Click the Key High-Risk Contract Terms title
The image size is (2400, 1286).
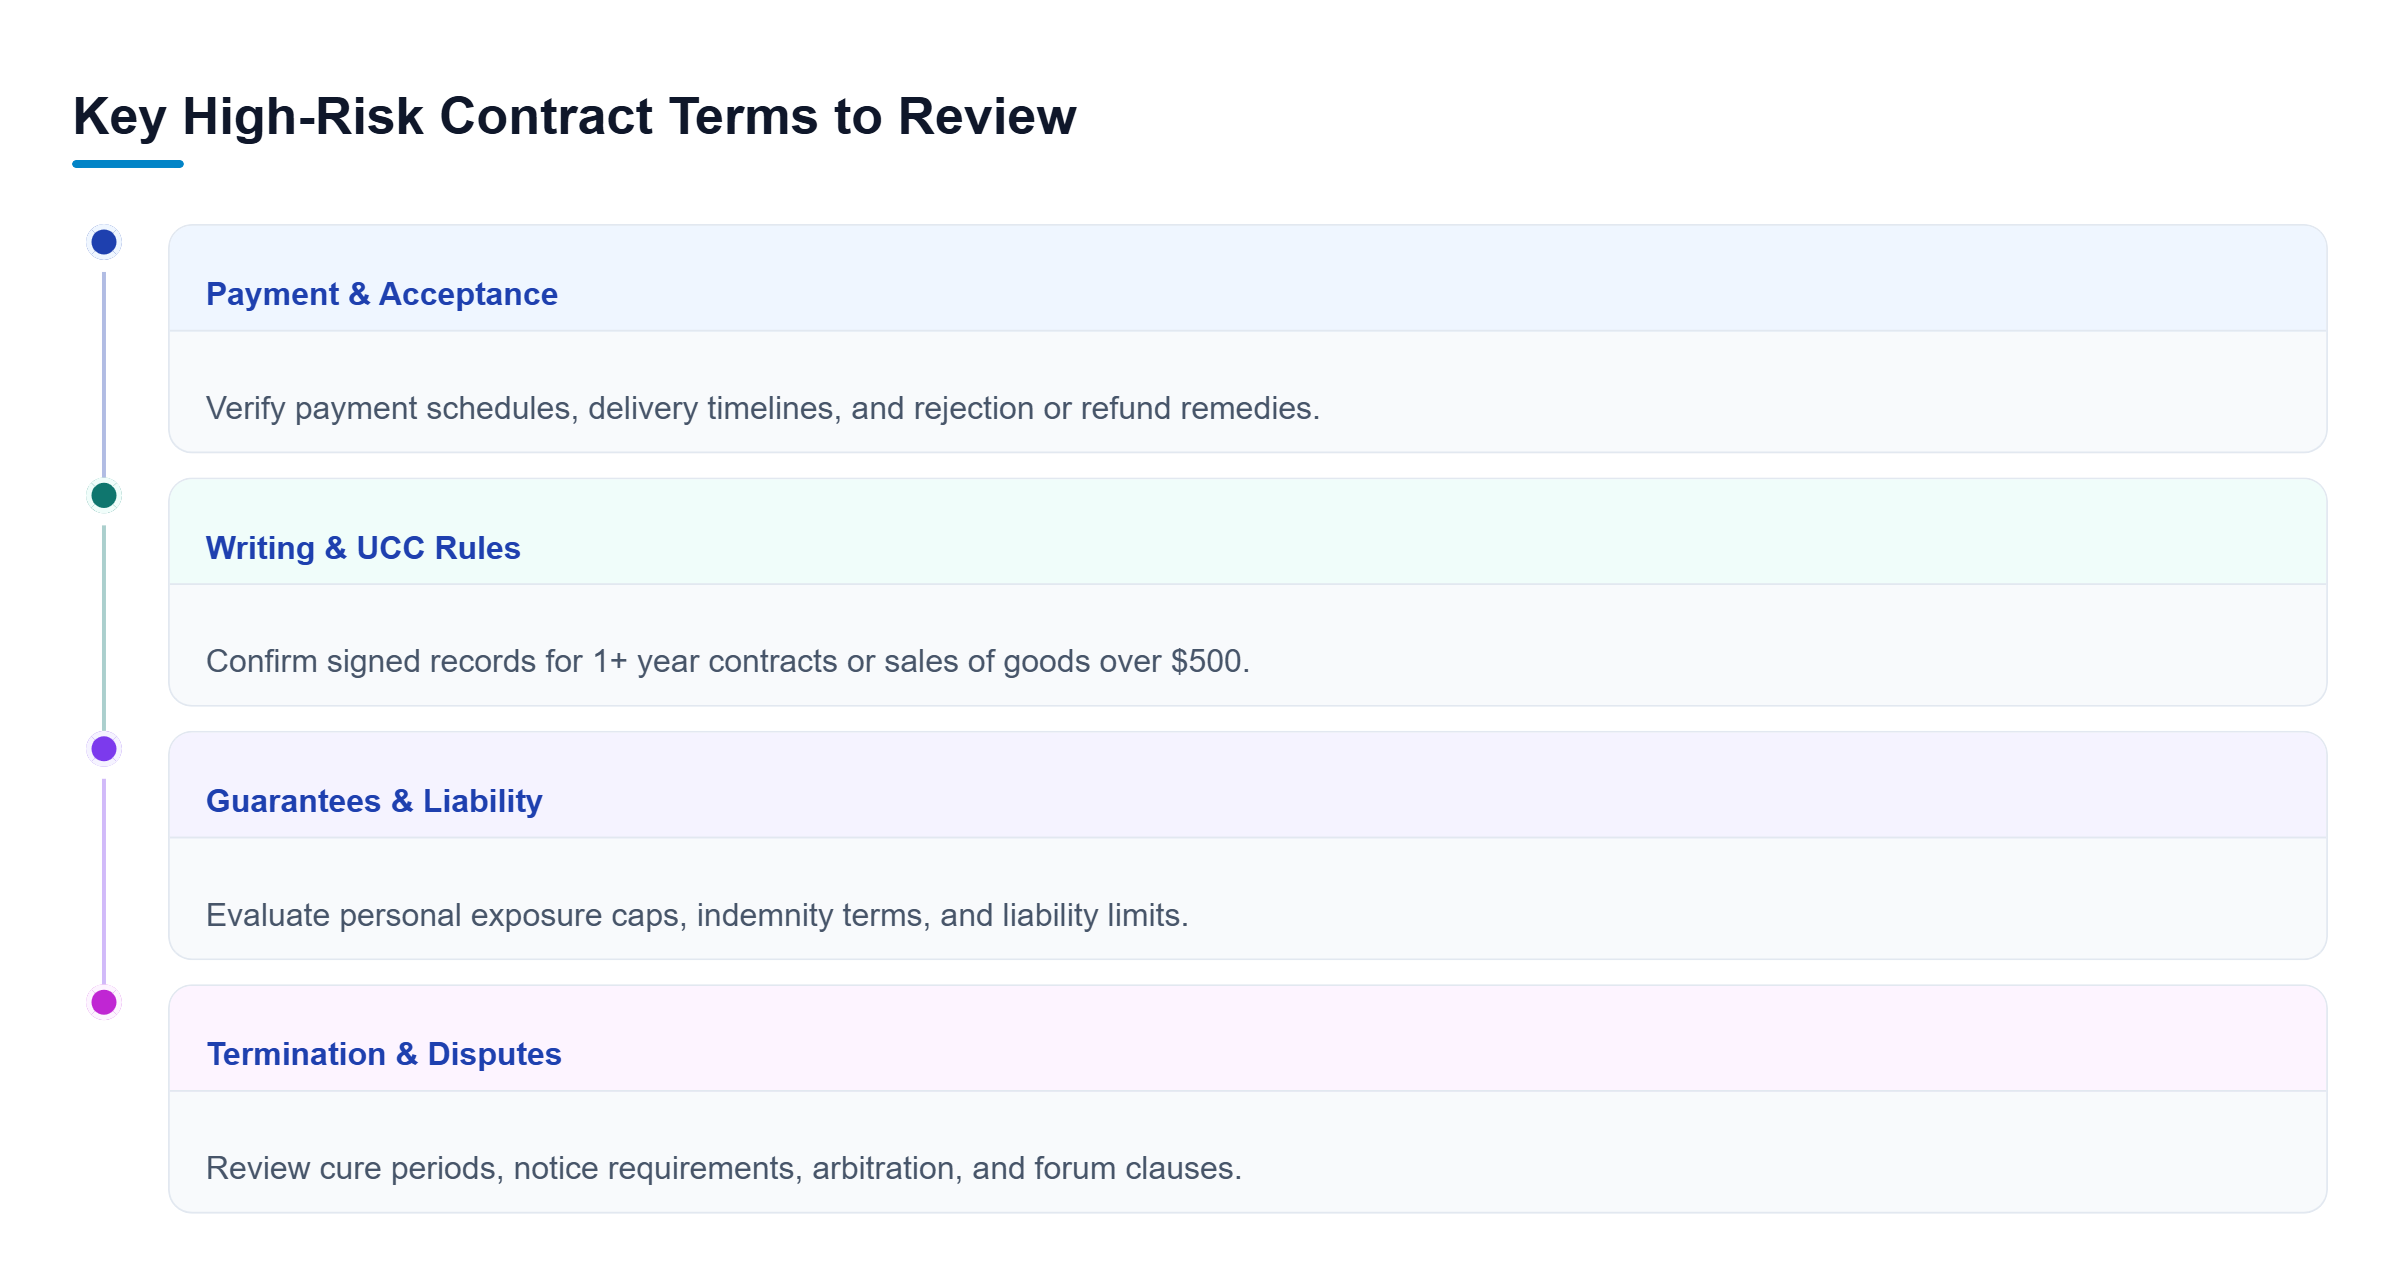(x=575, y=116)
